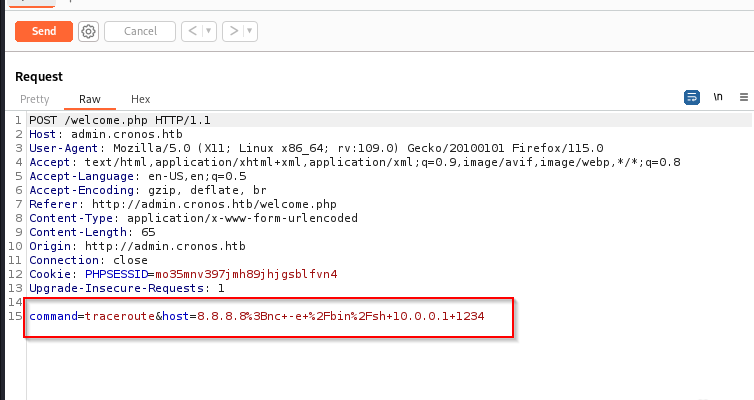Image resolution: width=754 pixels, height=400 pixels.
Task: Click the orange Send button
Action: [43, 31]
